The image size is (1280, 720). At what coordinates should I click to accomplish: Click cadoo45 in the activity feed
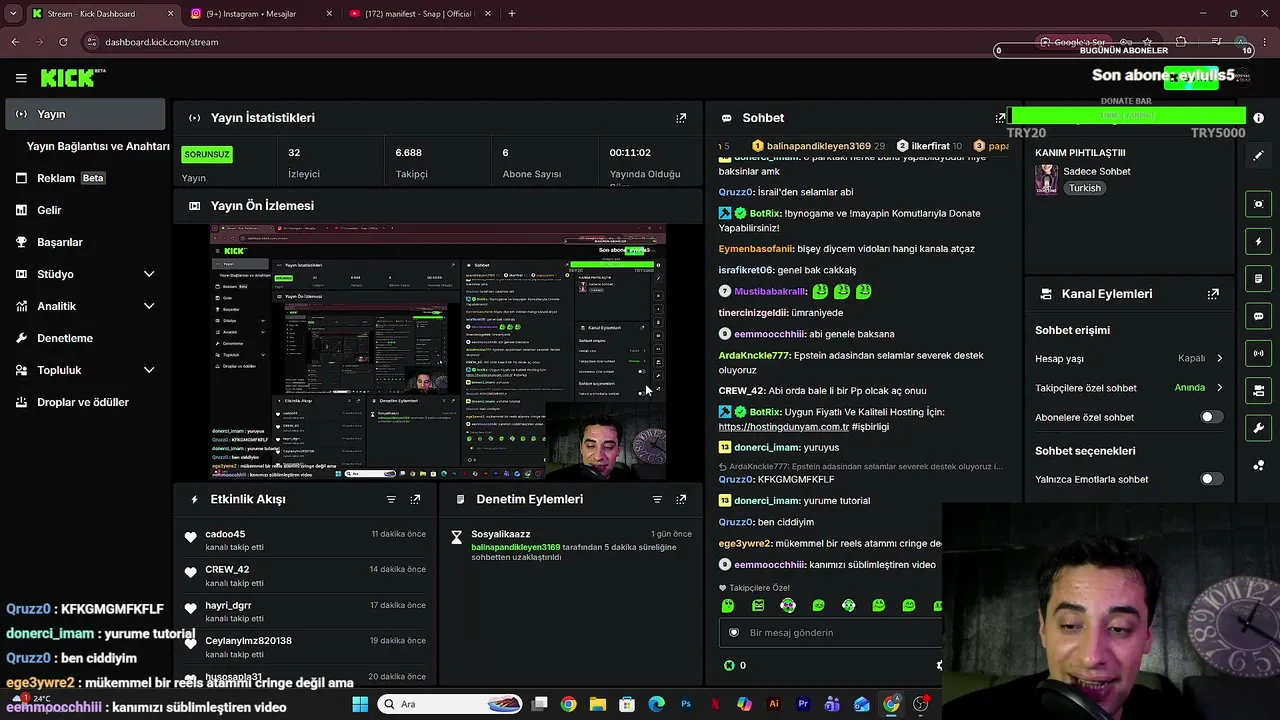pyautogui.click(x=225, y=534)
